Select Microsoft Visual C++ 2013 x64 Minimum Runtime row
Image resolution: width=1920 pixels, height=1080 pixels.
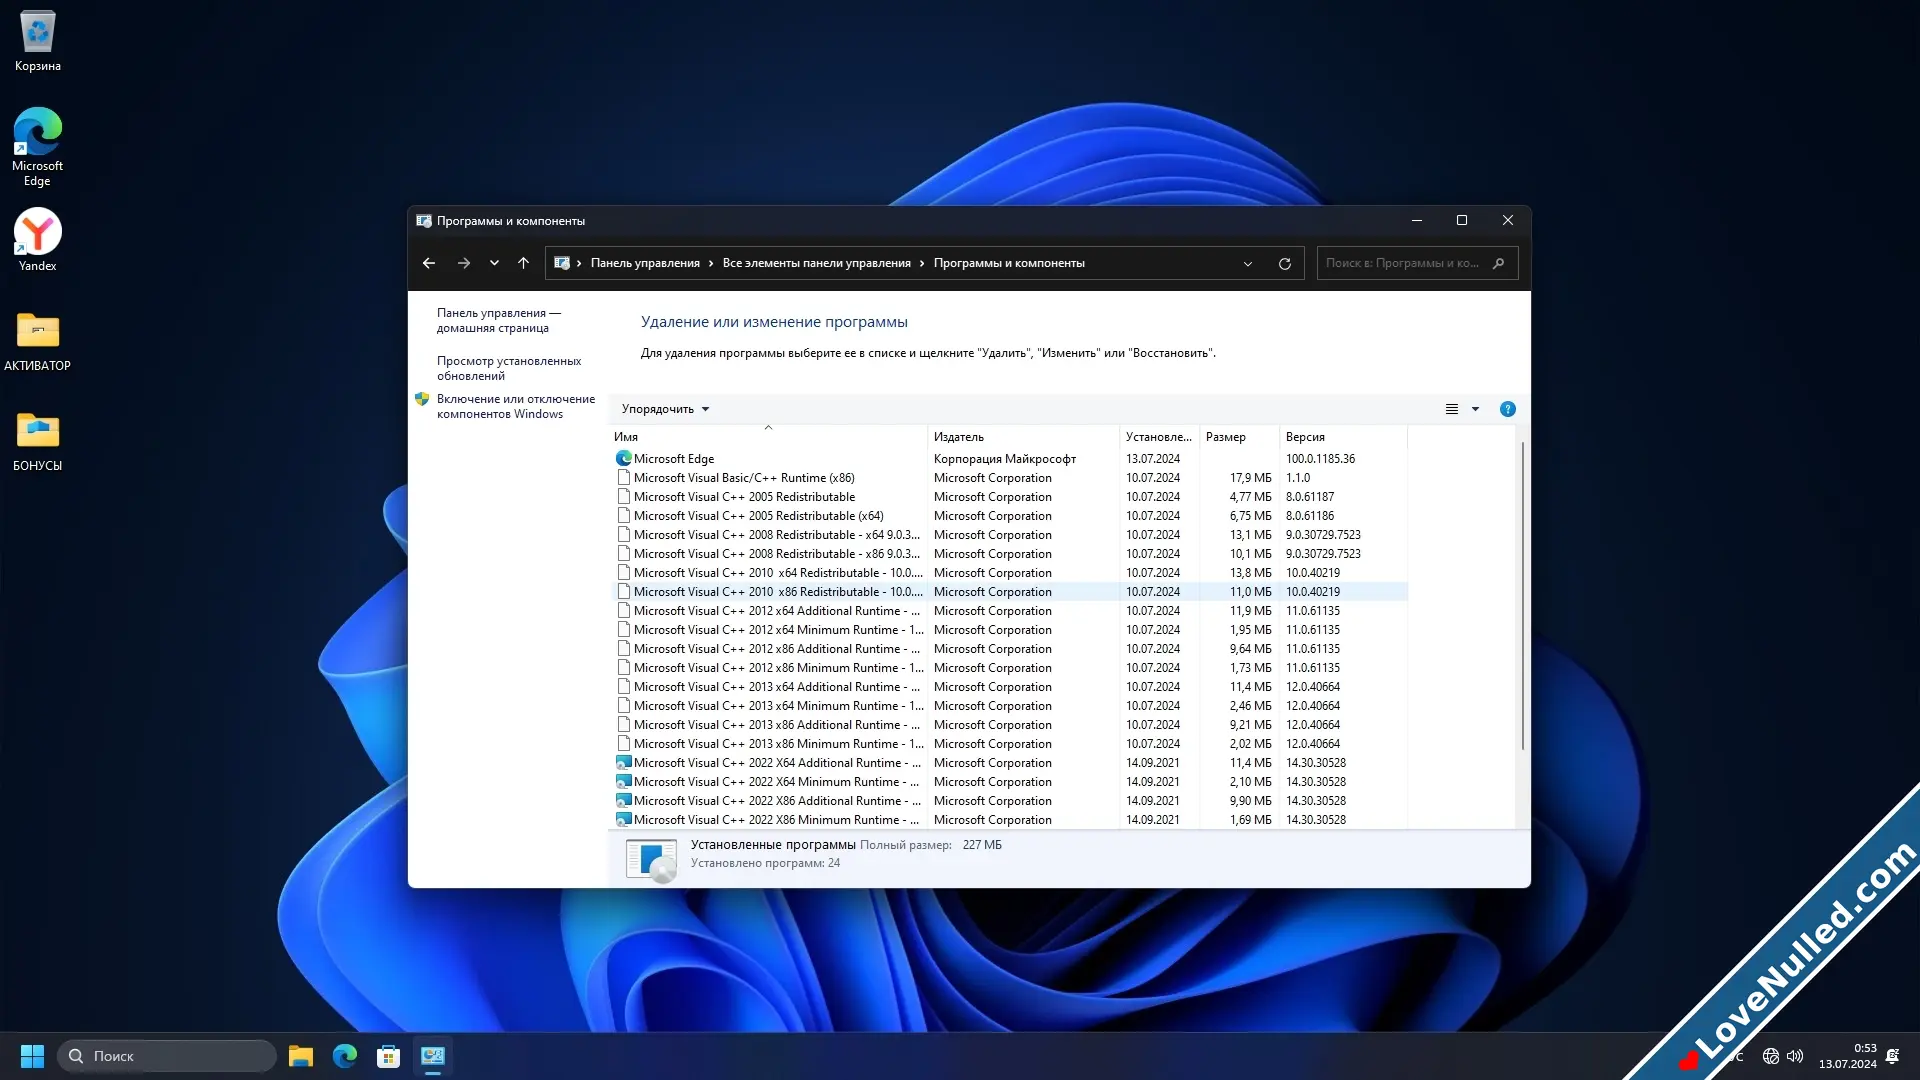tap(1008, 706)
